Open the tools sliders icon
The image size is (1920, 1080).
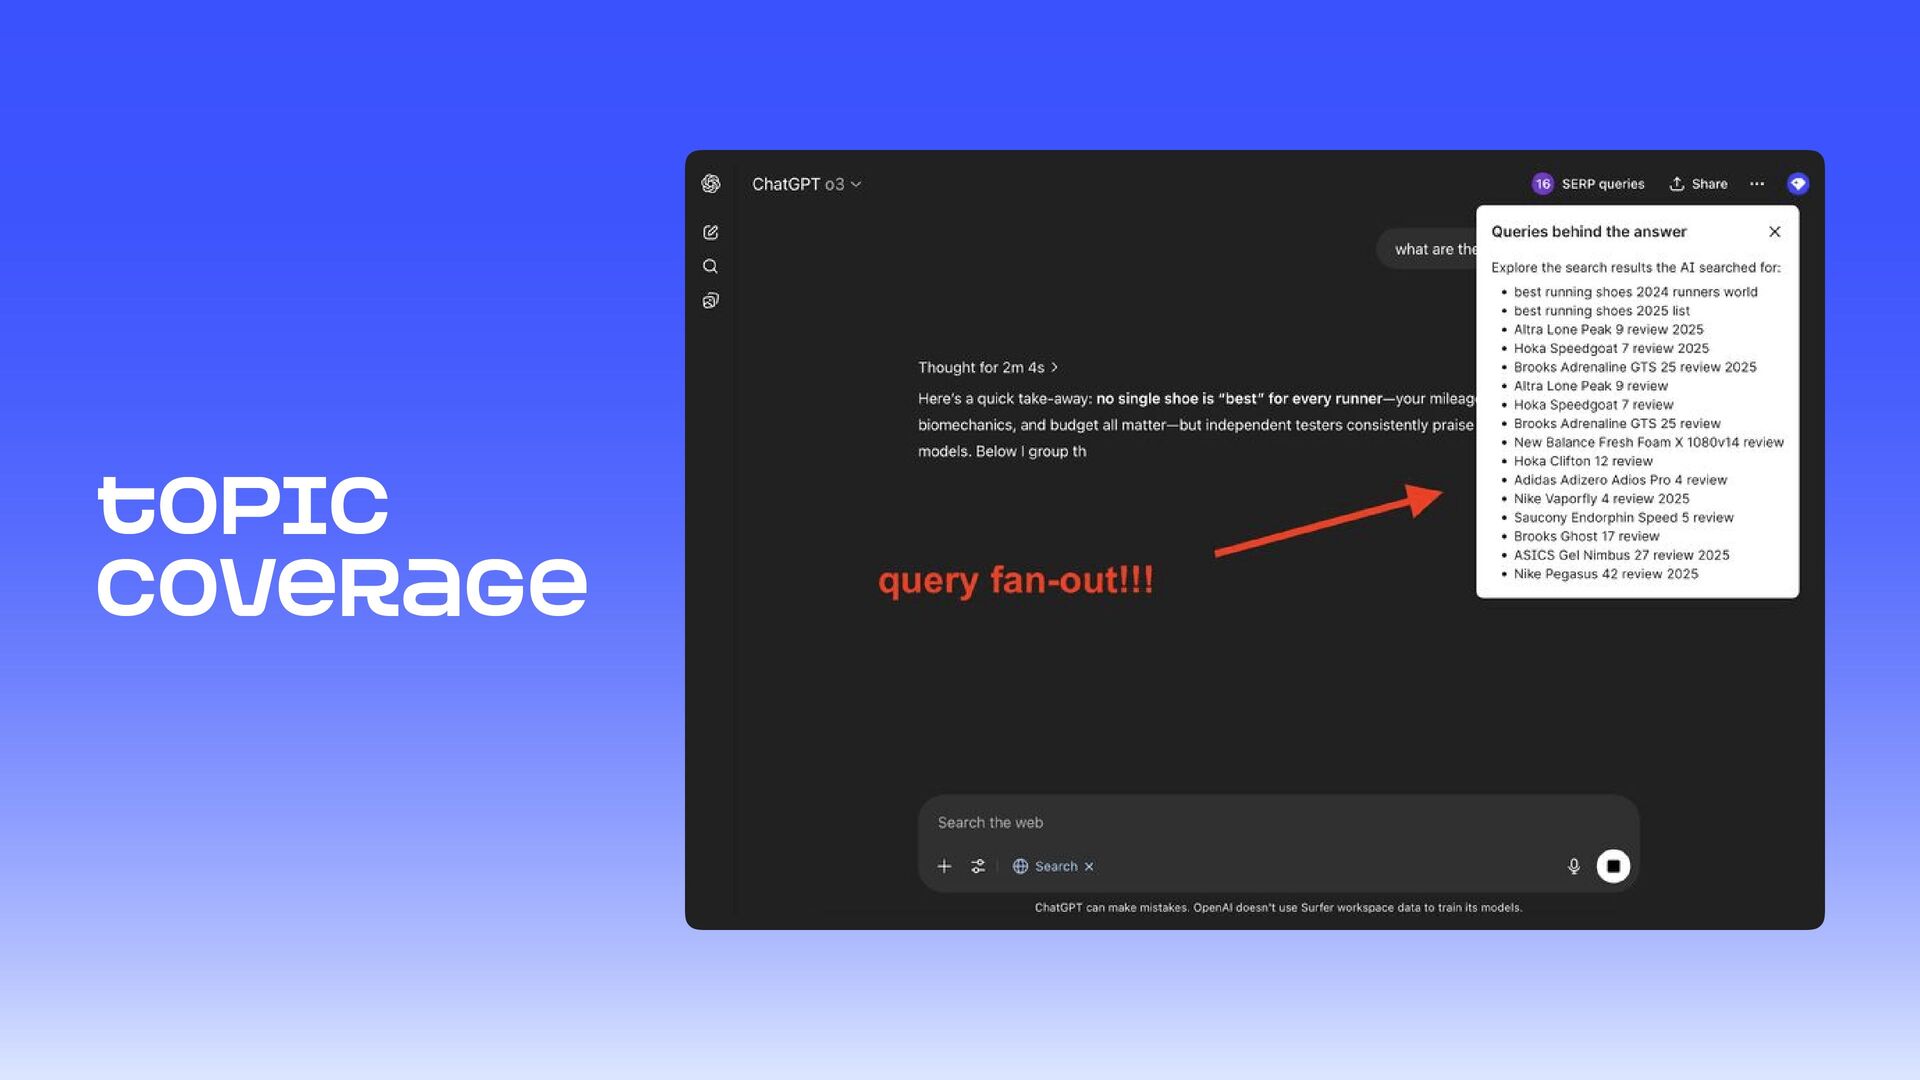(978, 866)
